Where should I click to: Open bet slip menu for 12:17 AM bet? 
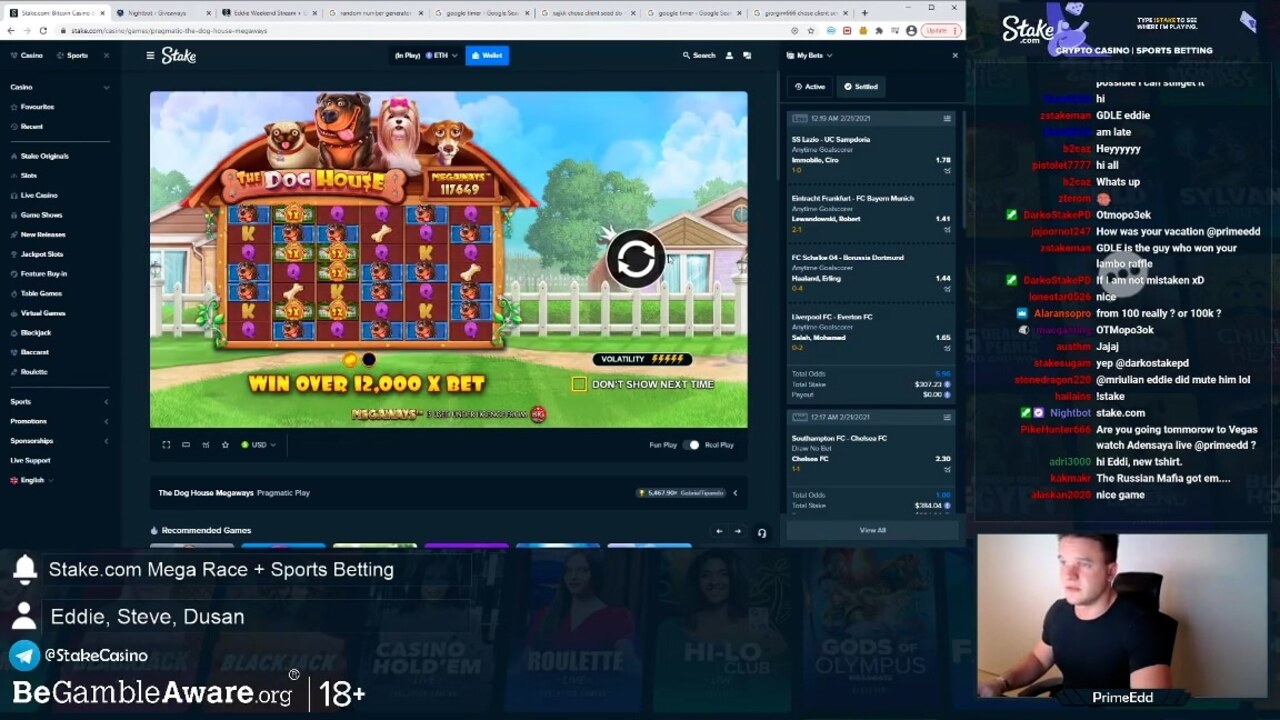(947, 418)
